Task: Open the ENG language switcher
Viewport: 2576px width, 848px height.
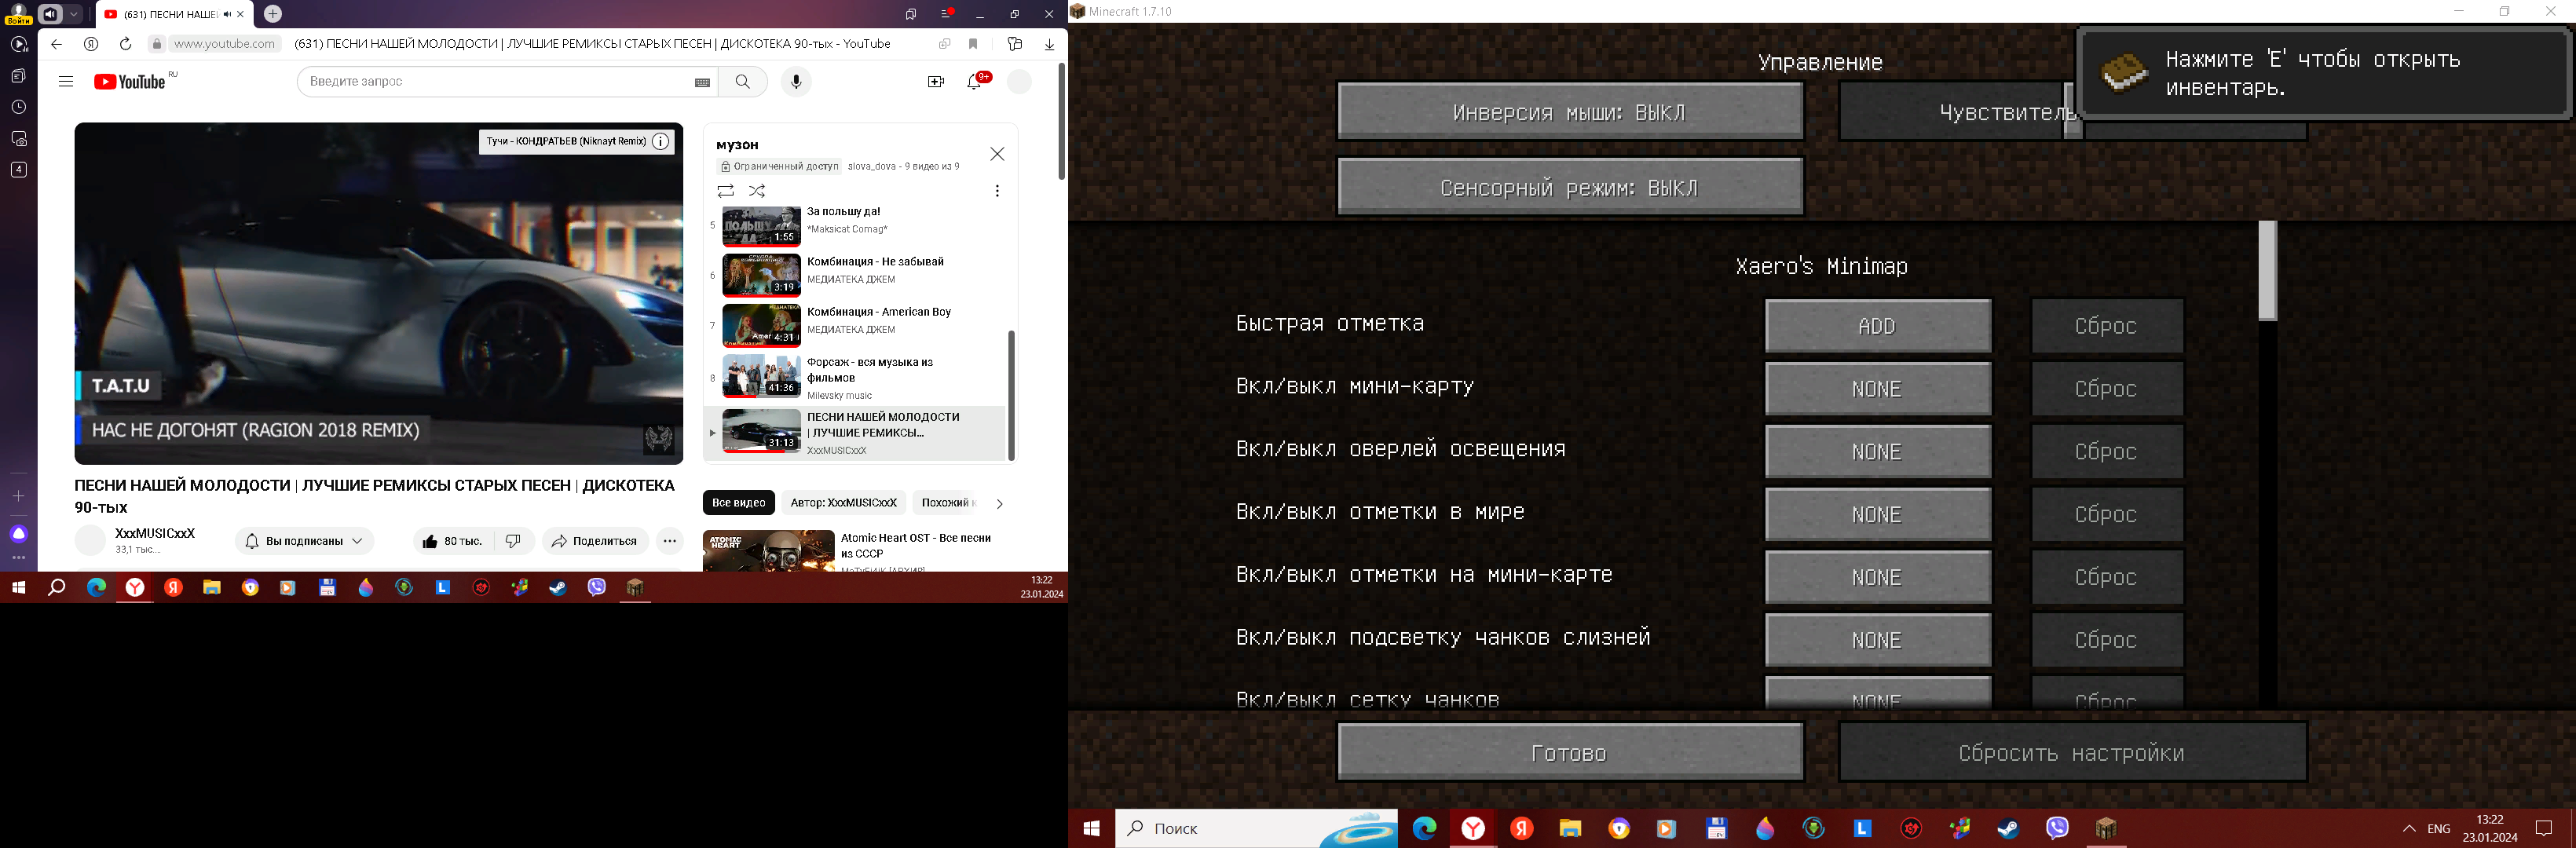Action: point(2439,828)
